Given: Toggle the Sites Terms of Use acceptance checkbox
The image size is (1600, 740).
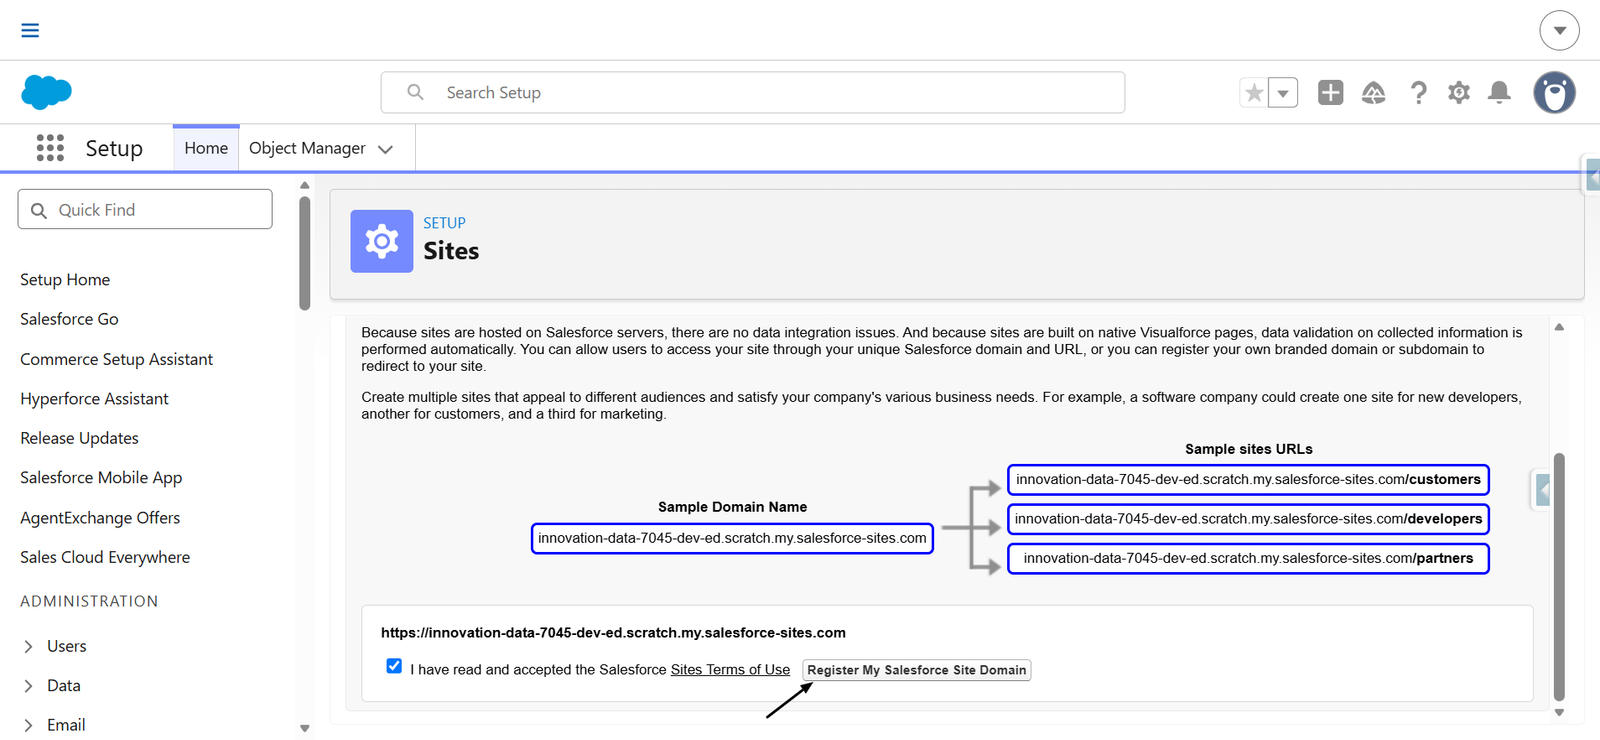Looking at the screenshot, I should (x=394, y=666).
